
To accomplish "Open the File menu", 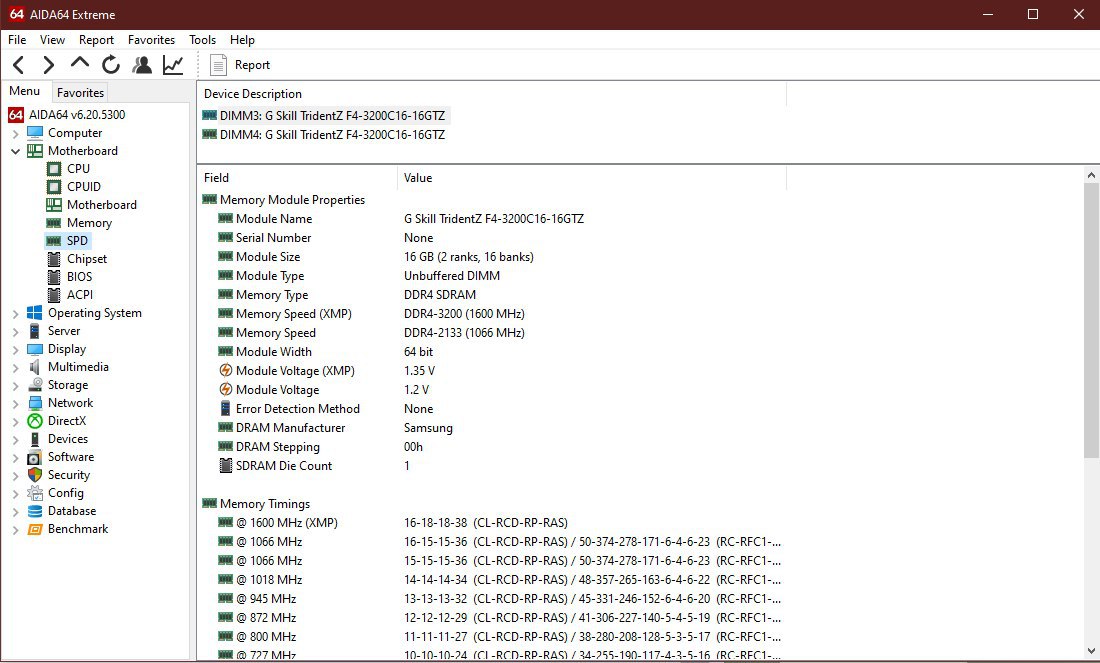I will (17, 40).
